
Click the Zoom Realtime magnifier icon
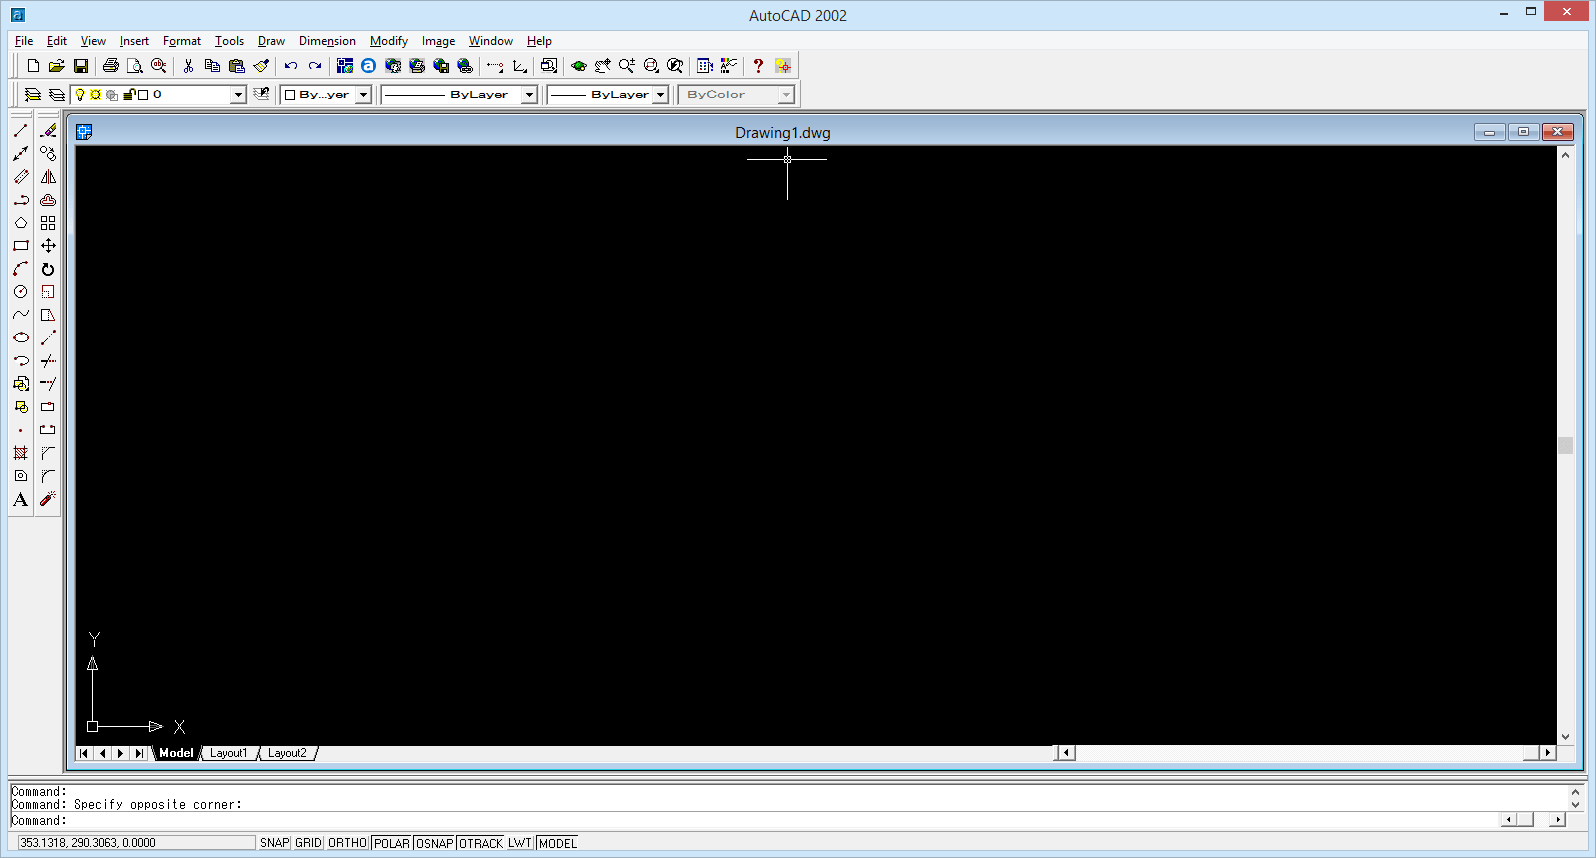[627, 66]
